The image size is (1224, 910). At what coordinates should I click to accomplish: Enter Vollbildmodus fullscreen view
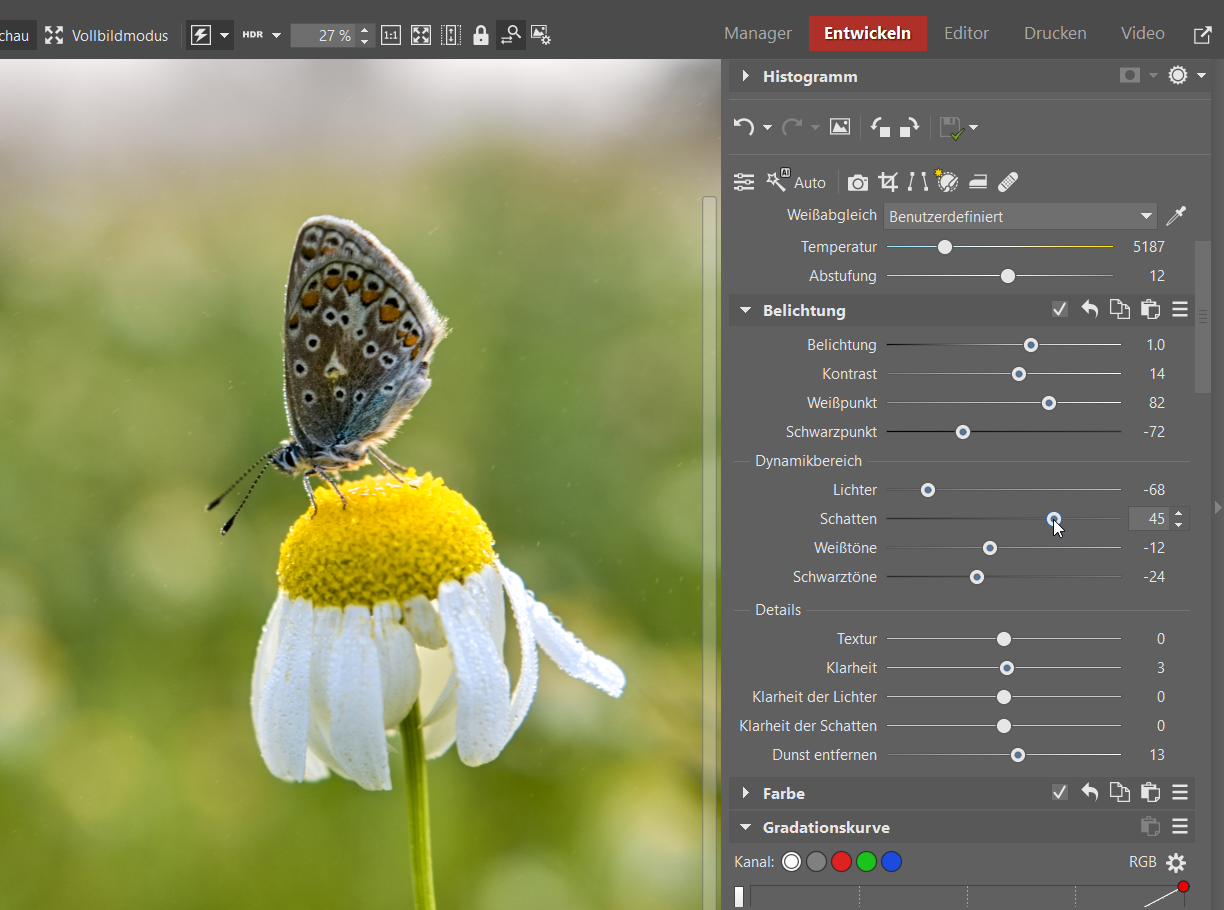pyautogui.click(x=107, y=35)
